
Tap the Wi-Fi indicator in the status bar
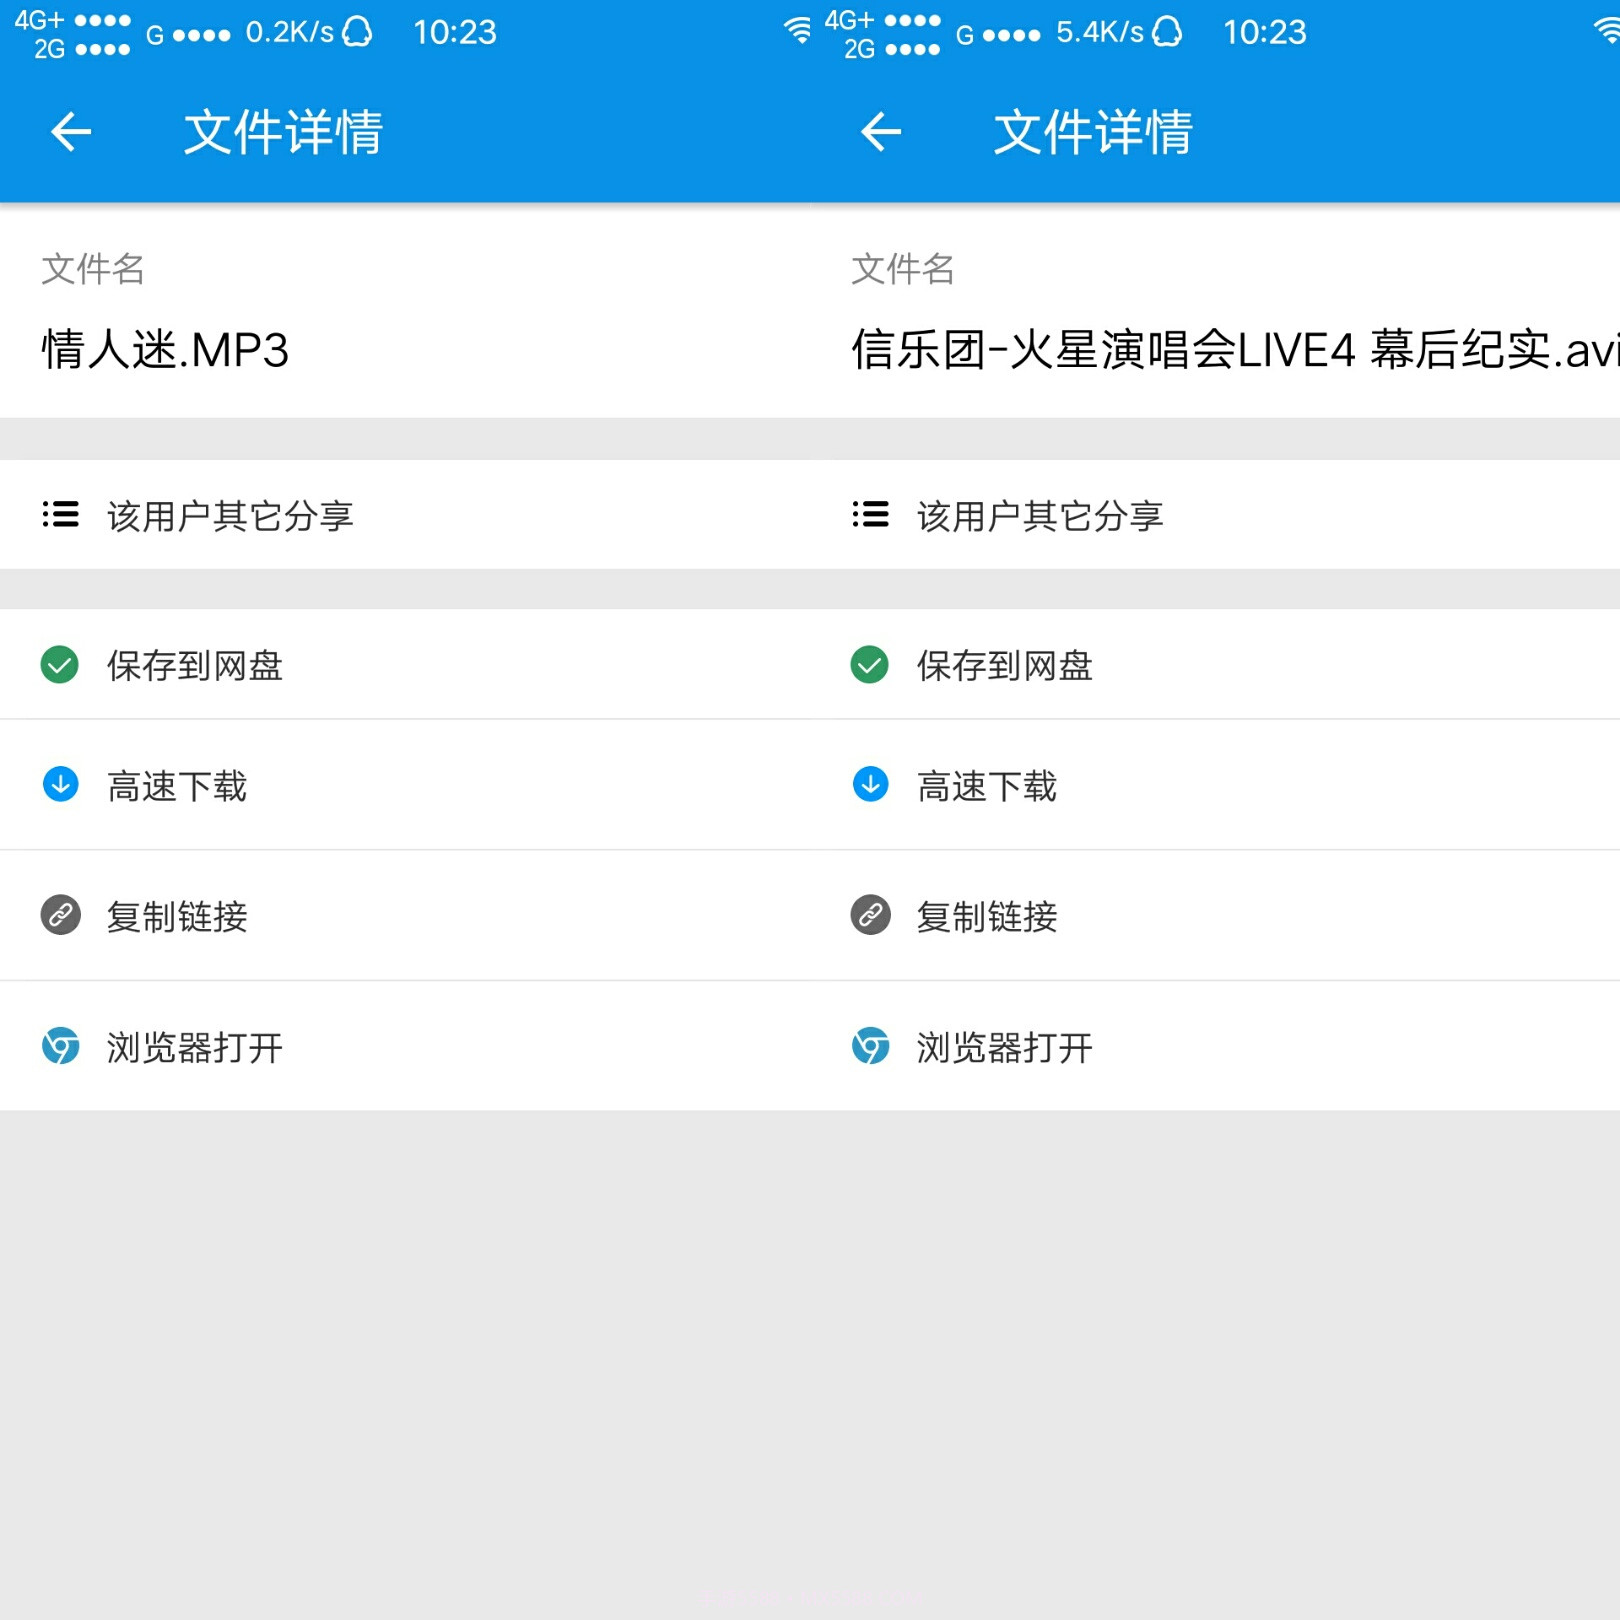tap(798, 30)
